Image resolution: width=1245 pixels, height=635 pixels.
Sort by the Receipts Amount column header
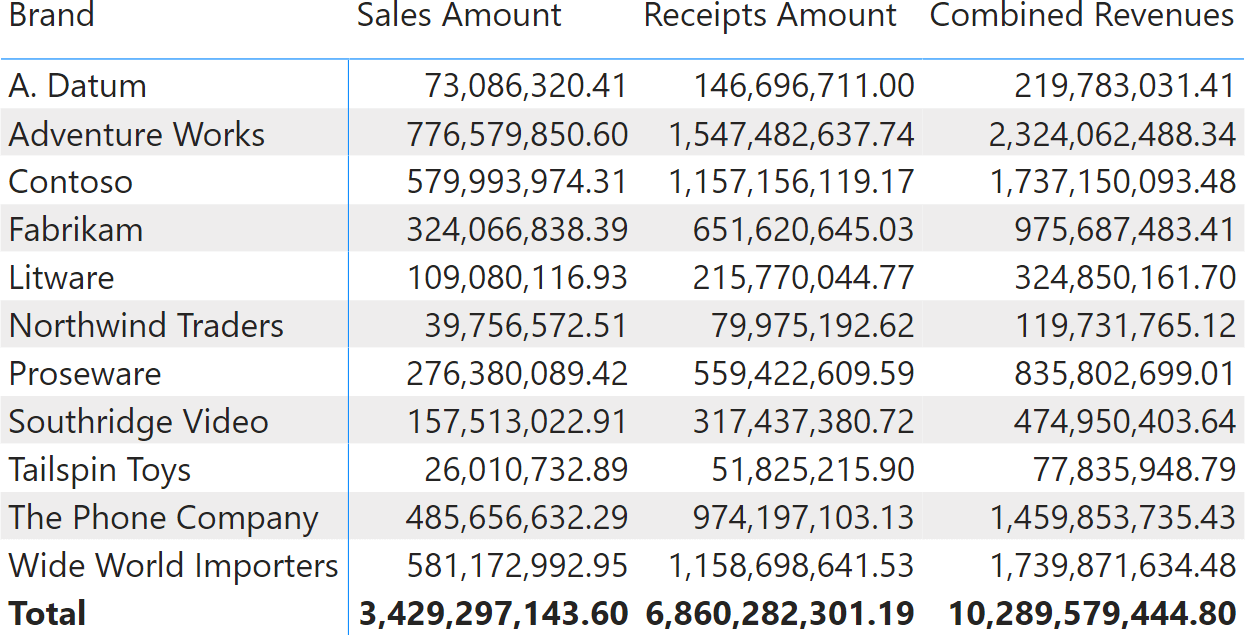pyautogui.click(x=770, y=15)
